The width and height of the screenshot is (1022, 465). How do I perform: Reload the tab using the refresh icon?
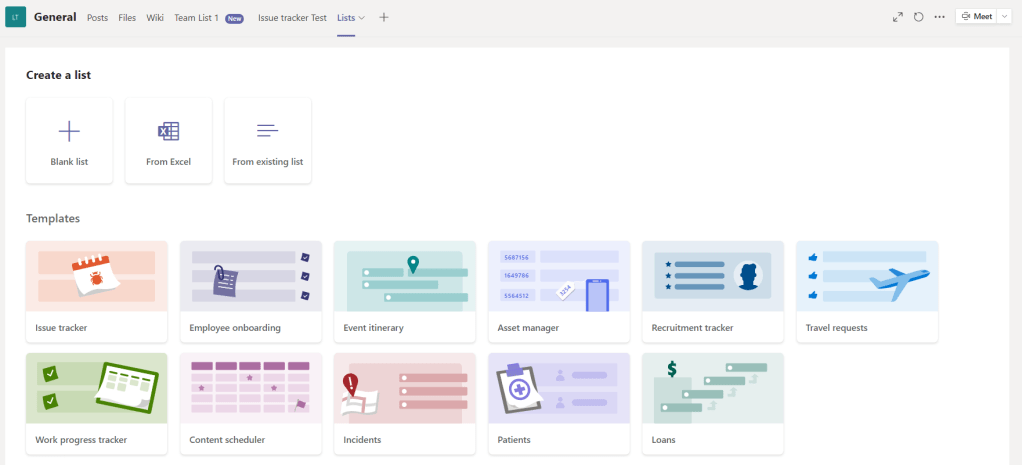click(918, 17)
